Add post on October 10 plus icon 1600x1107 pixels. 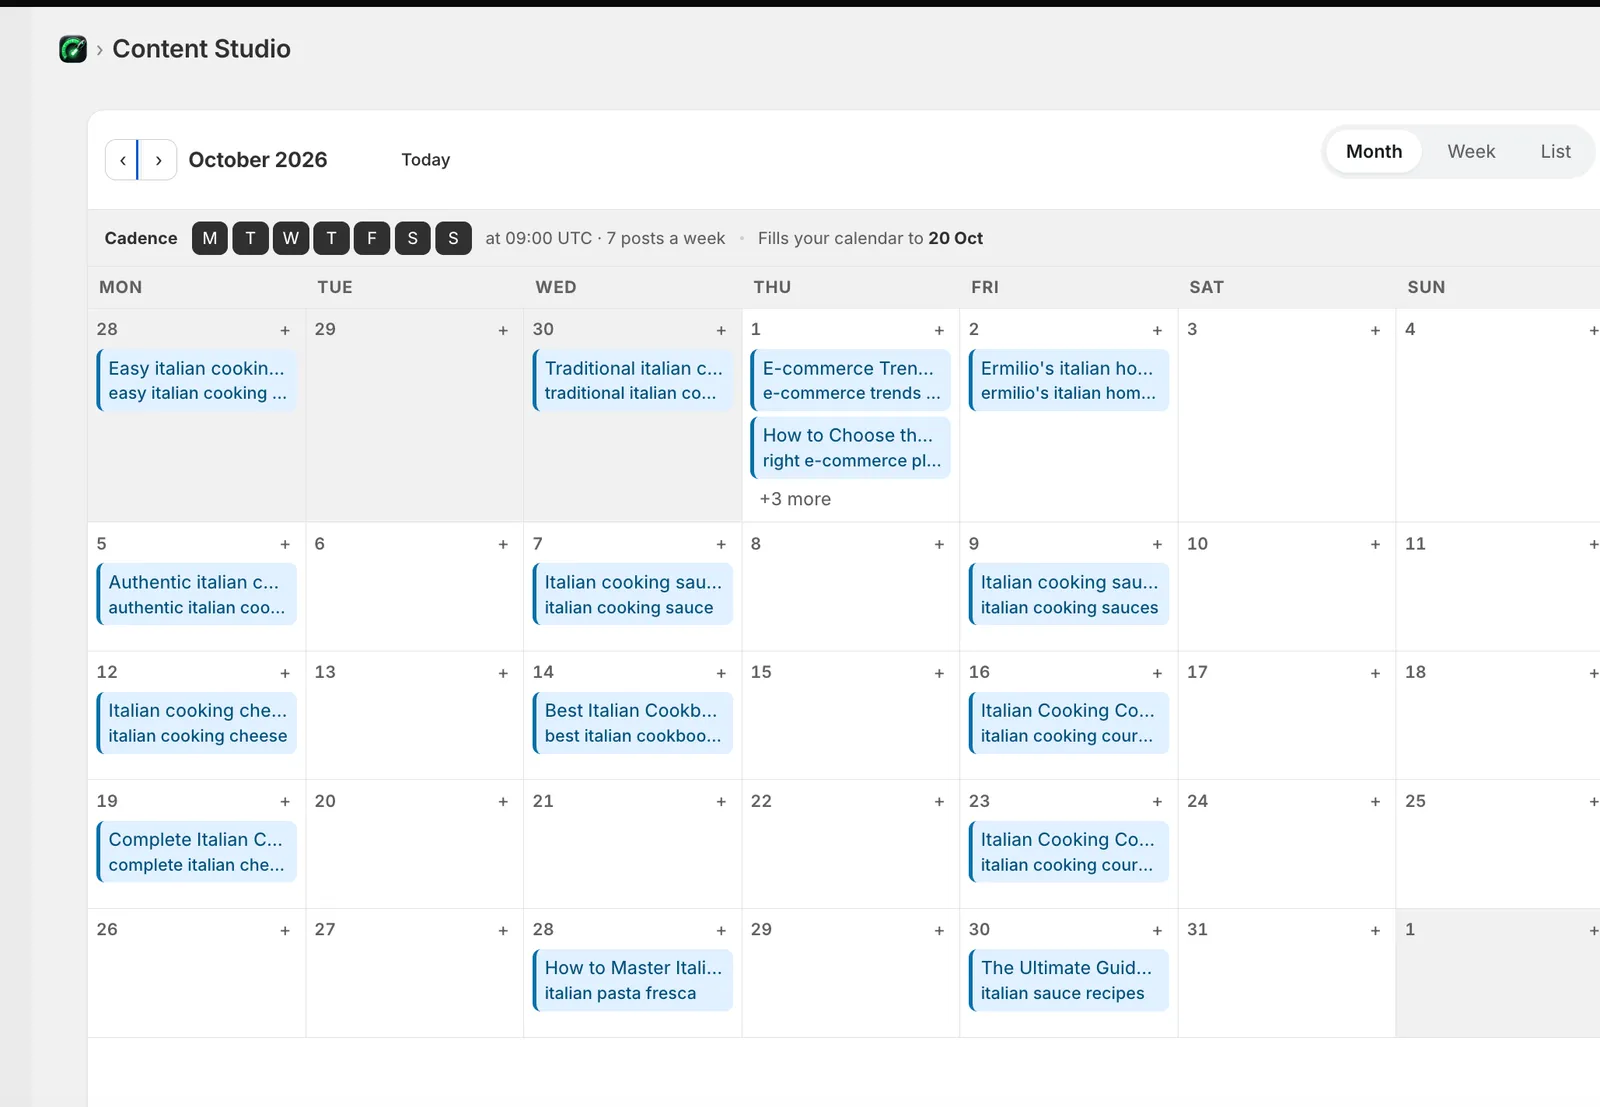[1375, 544]
